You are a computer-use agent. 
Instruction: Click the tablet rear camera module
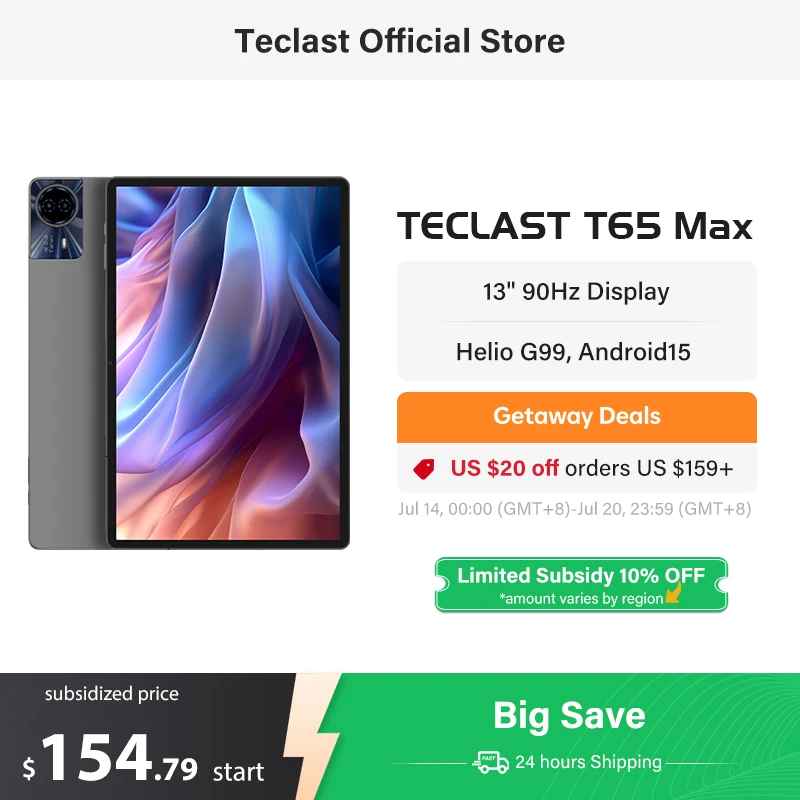[56, 218]
